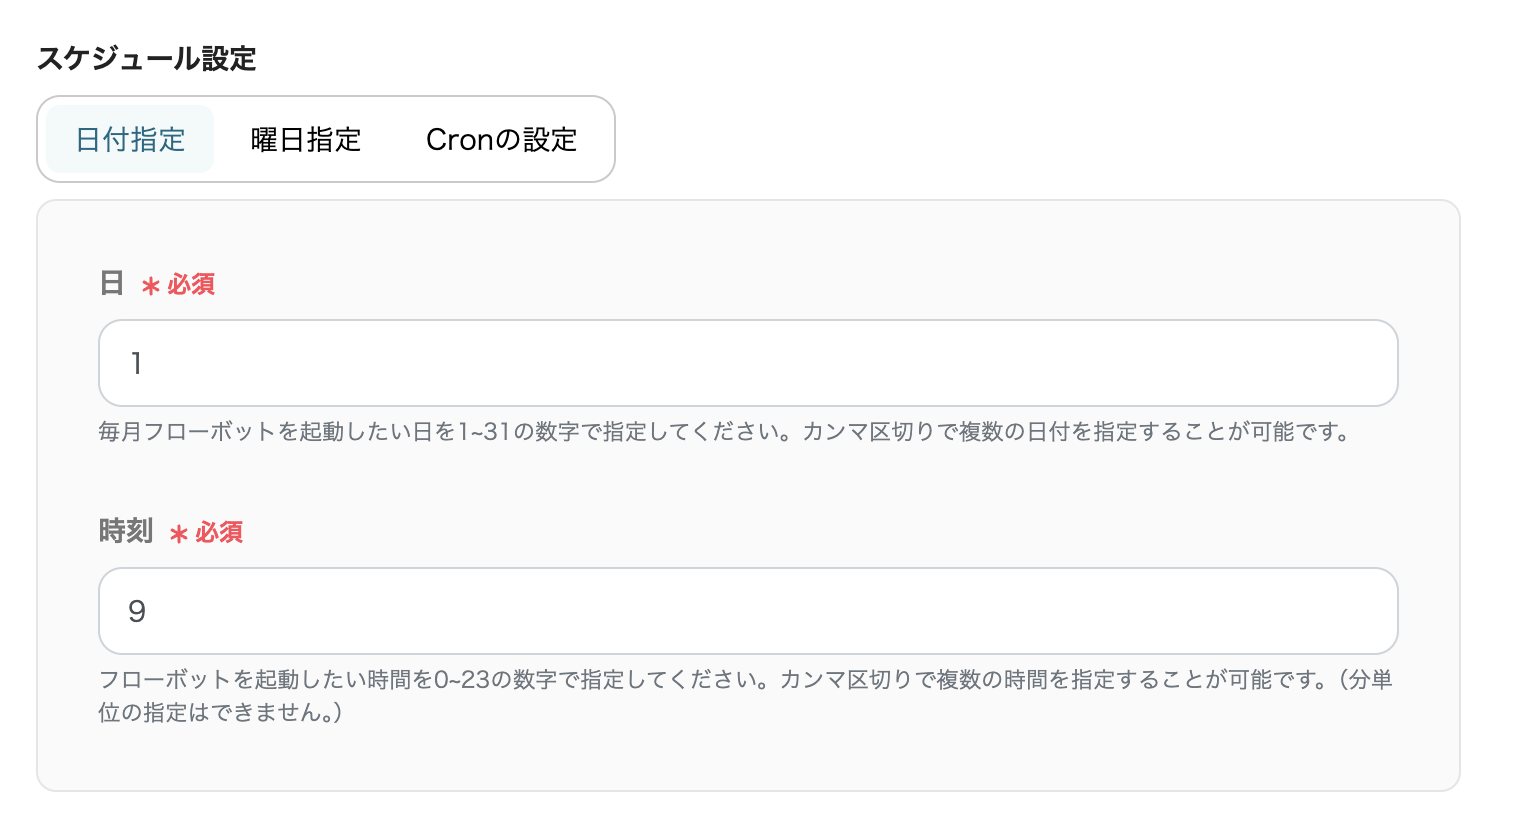Click the 日 field label

coord(112,285)
